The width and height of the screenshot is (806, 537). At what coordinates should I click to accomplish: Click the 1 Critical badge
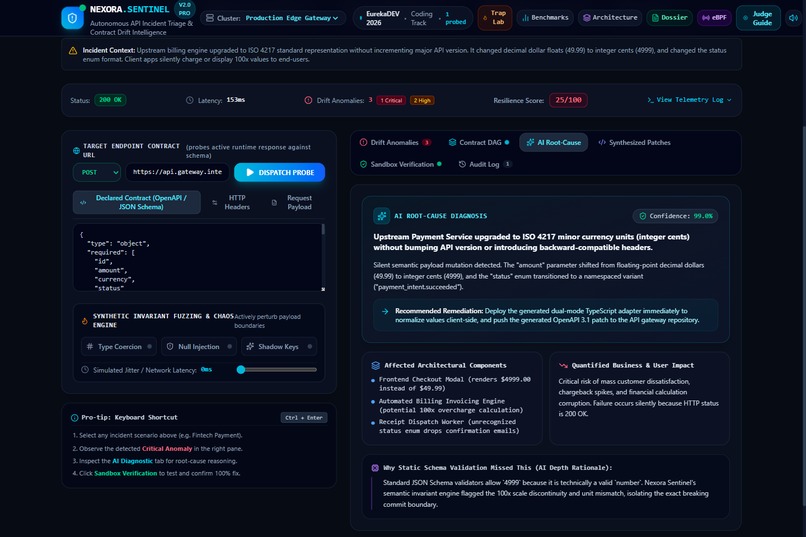[391, 100]
